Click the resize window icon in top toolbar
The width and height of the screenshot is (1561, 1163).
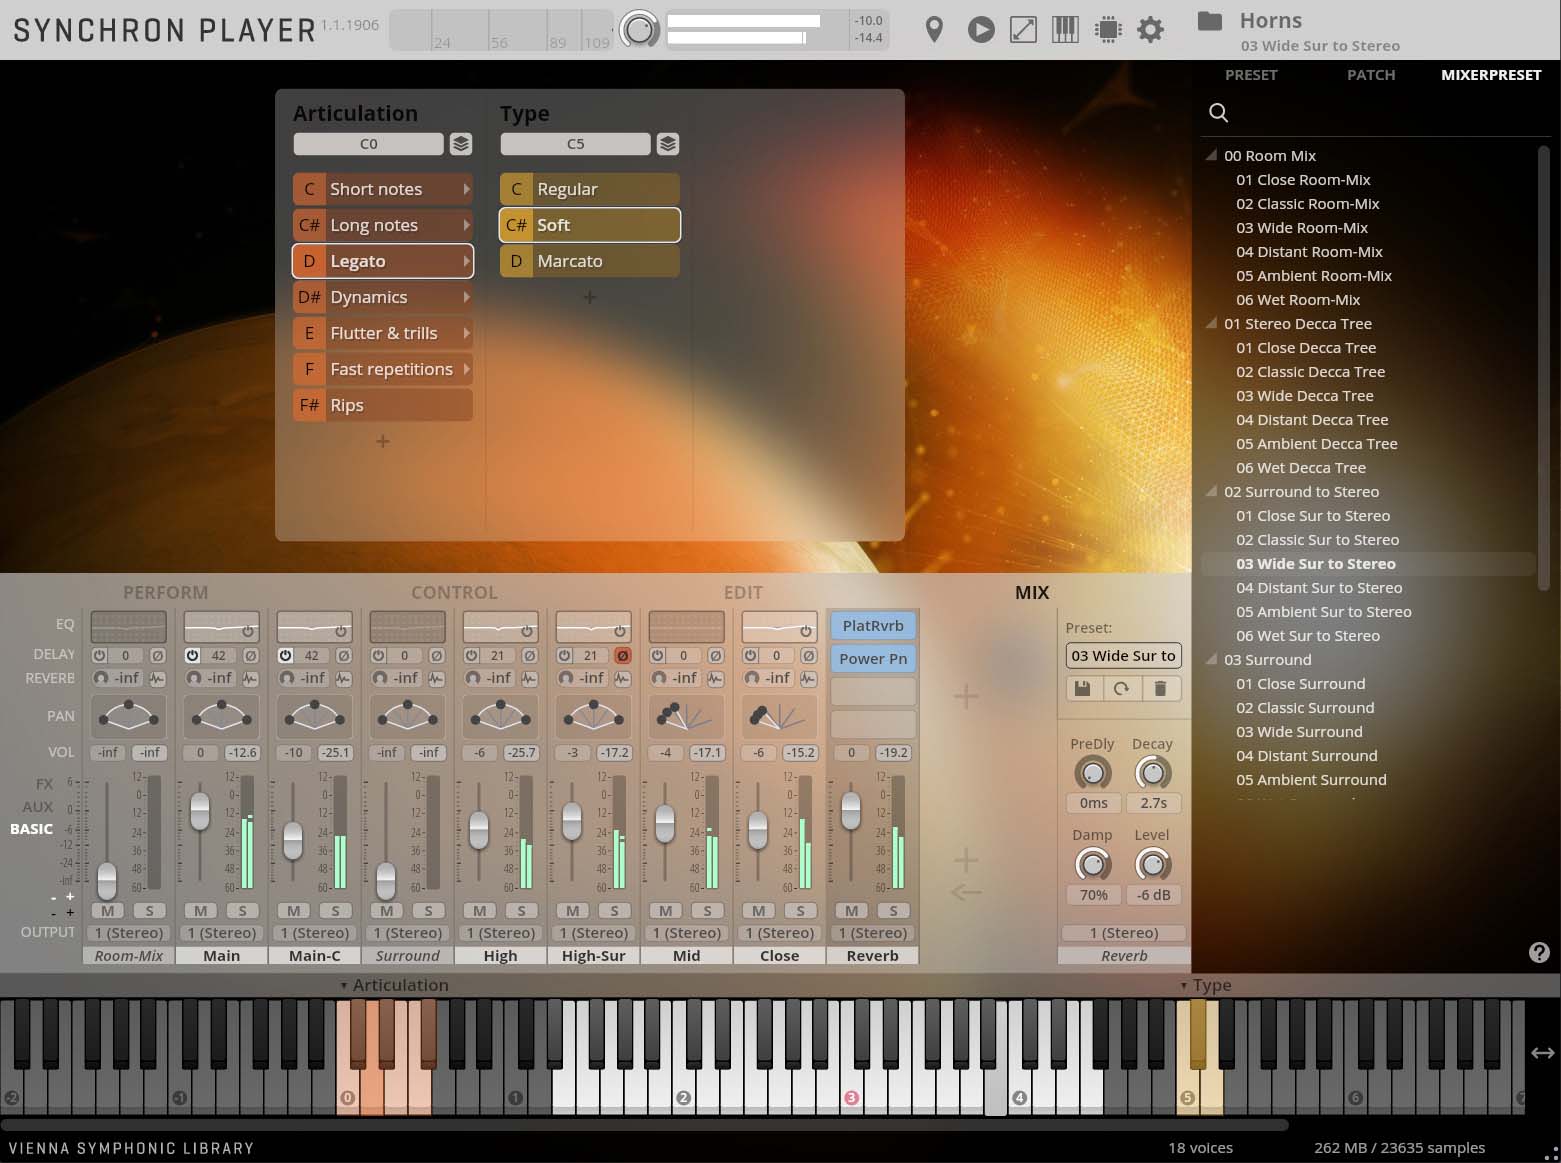pos(1023,30)
